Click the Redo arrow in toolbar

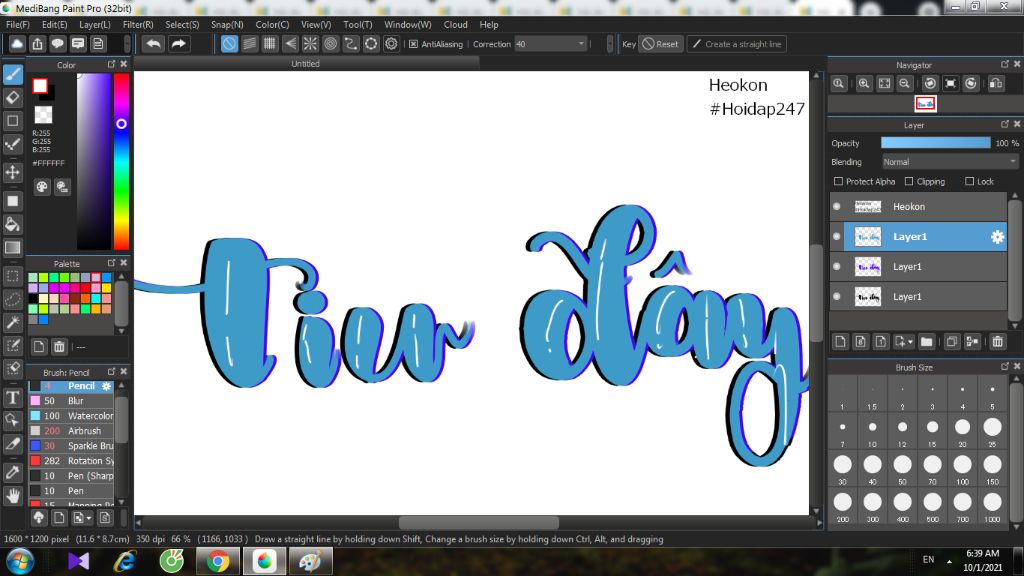[178, 44]
